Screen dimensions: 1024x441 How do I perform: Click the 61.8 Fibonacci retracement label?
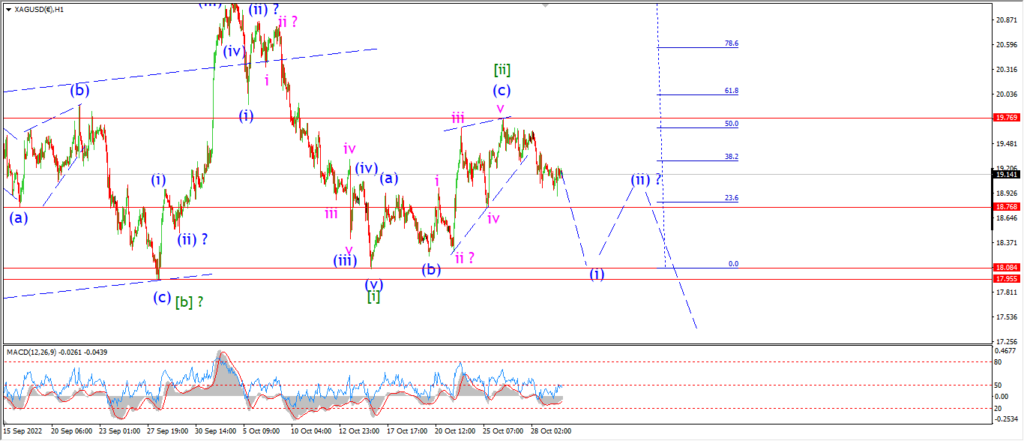tap(731, 91)
